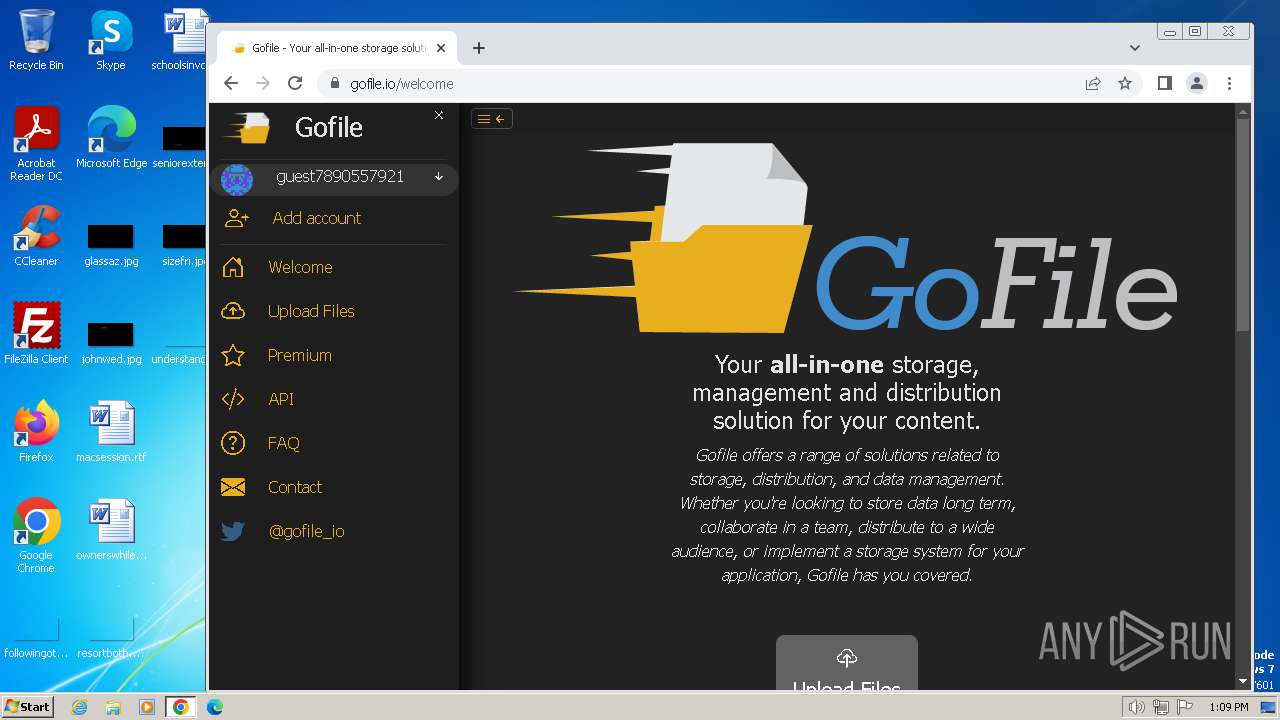The height and width of the screenshot is (720, 1280).
Task: Open the Chrome profile avatar icon
Action: 1197,84
